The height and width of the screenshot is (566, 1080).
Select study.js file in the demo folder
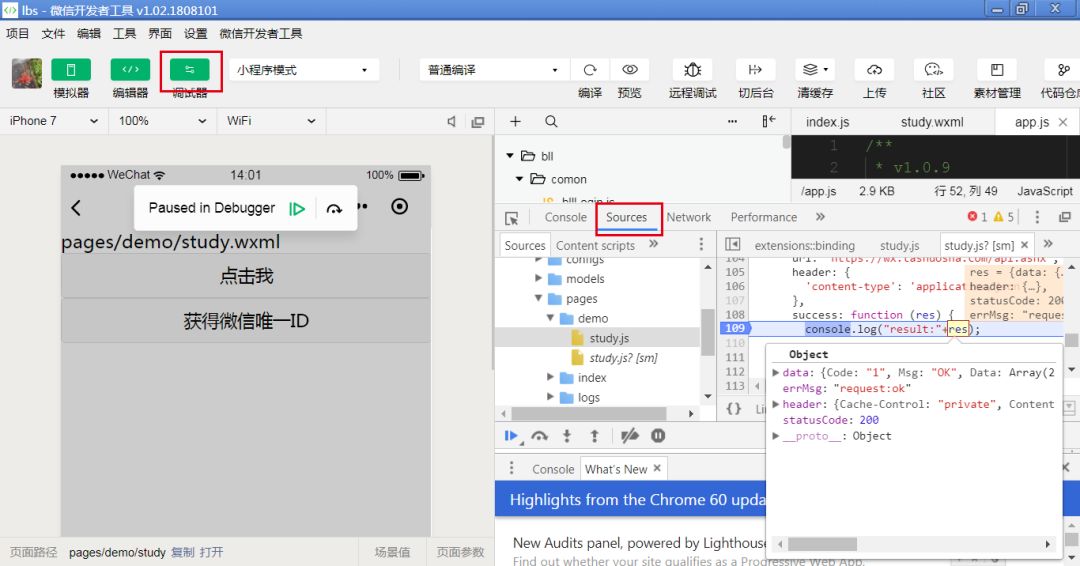tap(609, 338)
